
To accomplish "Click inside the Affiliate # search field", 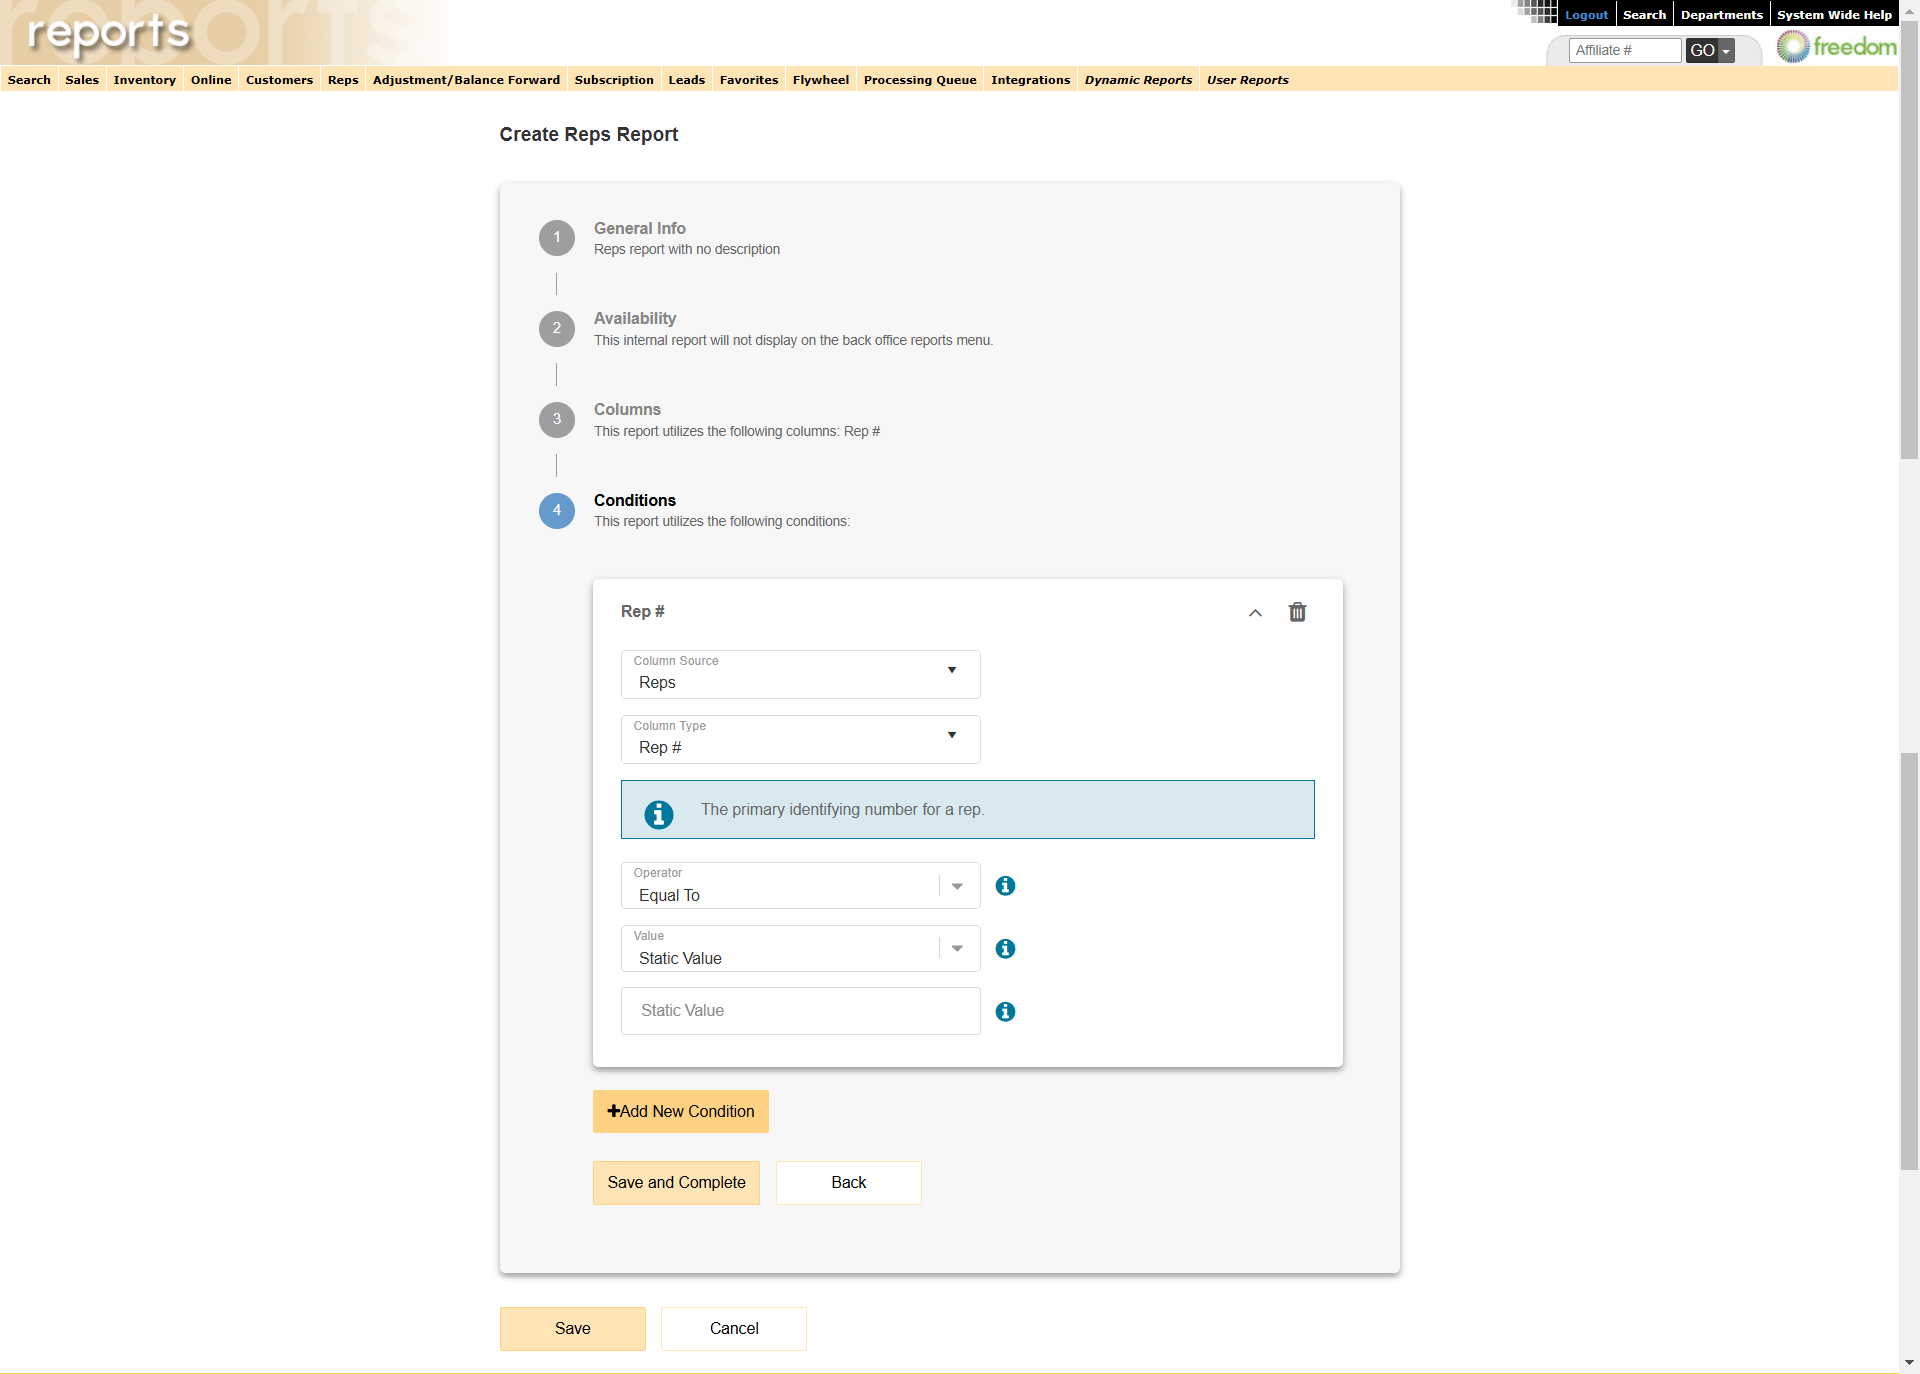I will [x=1624, y=50].
